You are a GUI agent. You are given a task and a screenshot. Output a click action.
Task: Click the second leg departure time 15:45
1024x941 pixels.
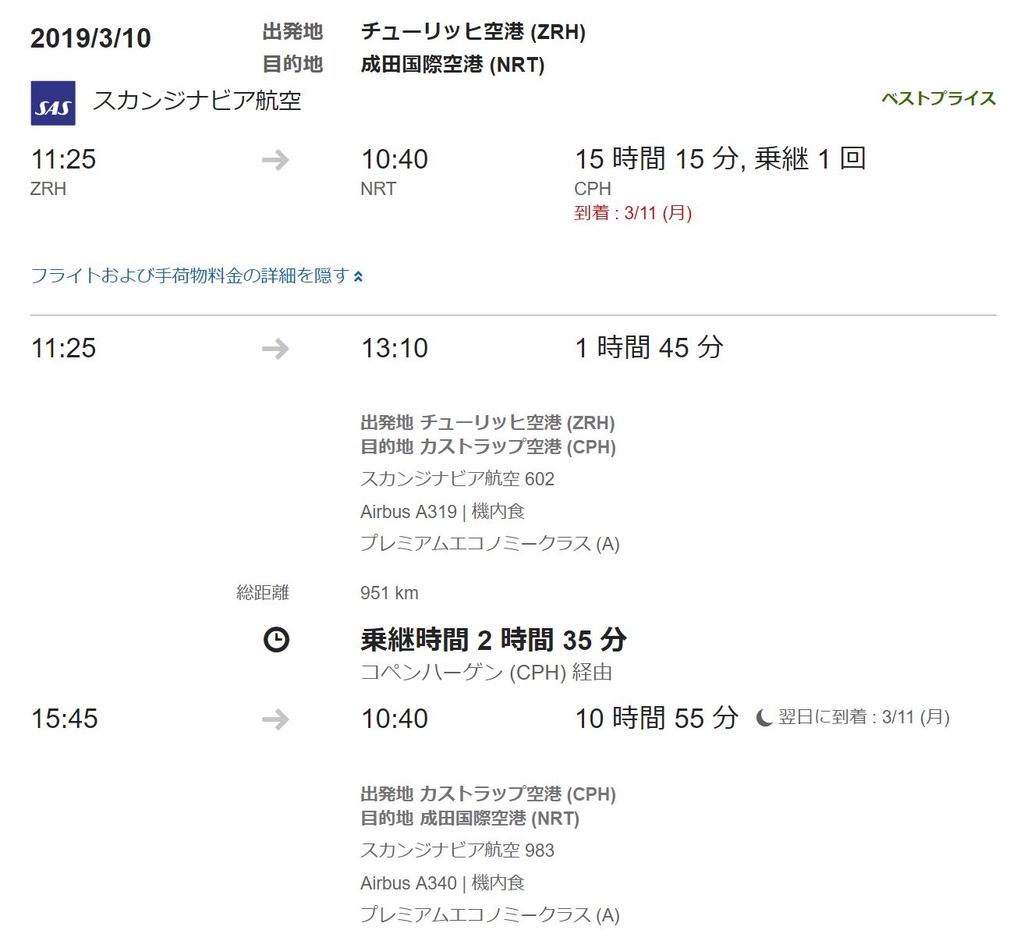65,719
